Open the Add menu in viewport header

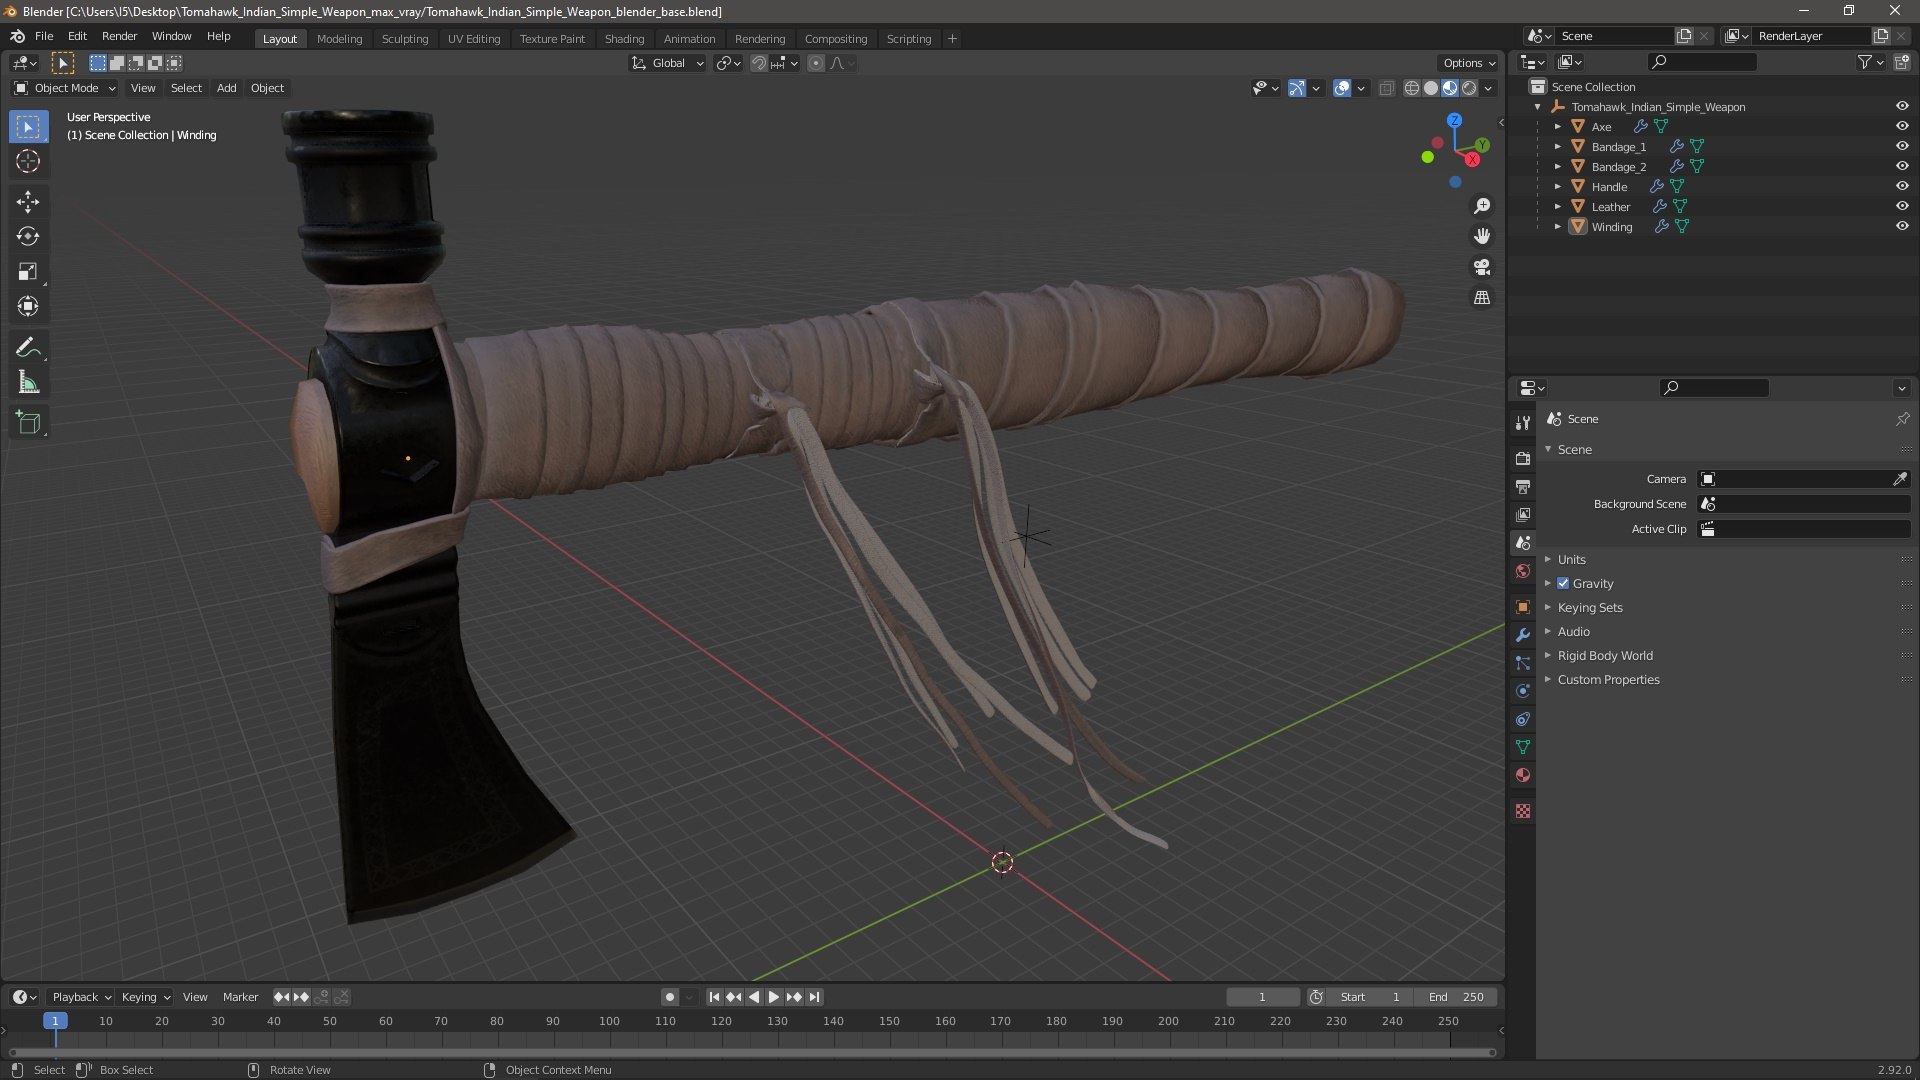227,88
